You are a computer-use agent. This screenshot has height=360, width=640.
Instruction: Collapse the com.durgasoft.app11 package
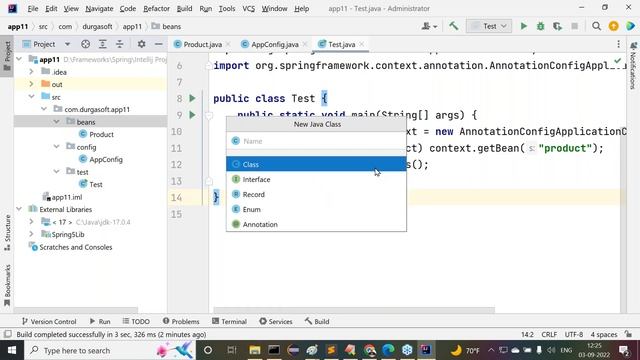[44, 109]
